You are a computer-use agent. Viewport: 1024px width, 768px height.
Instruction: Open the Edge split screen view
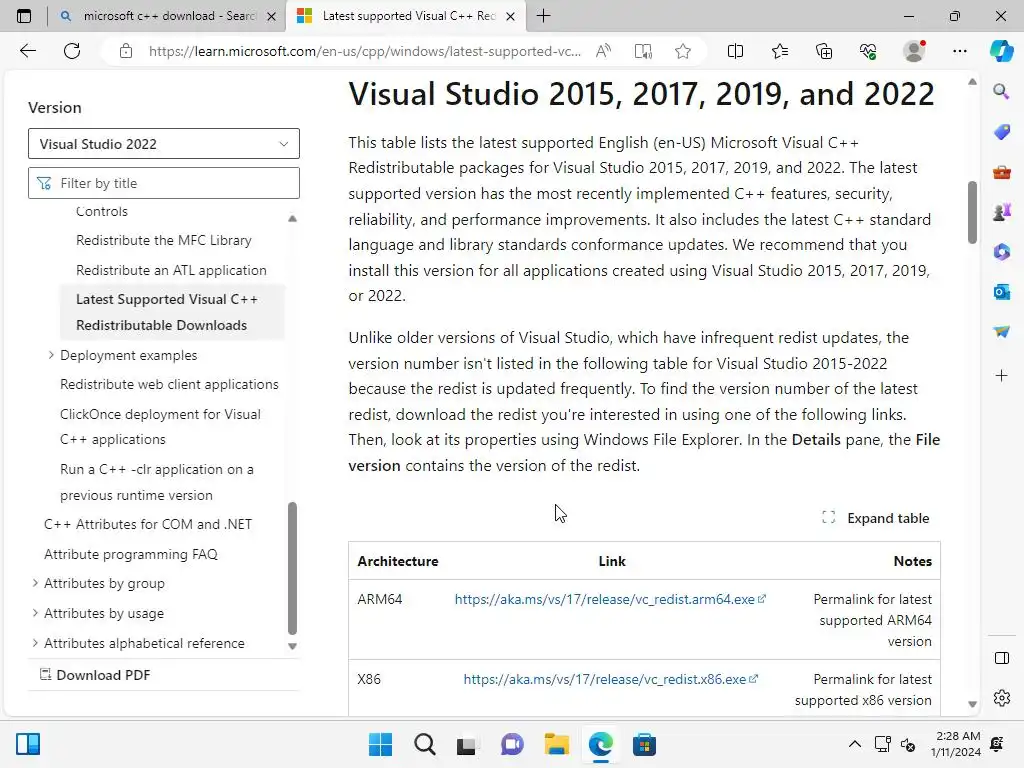pos(735,51)
